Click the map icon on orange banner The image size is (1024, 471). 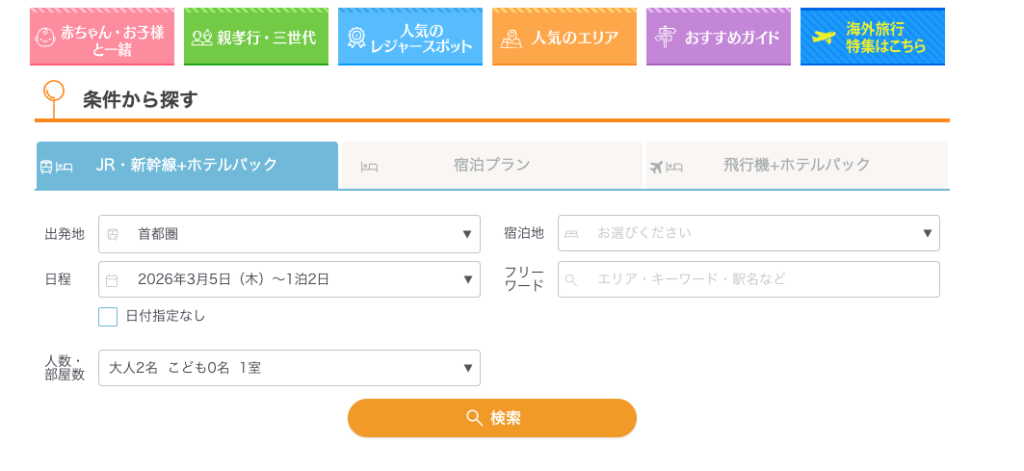click(x=511, y=38)
